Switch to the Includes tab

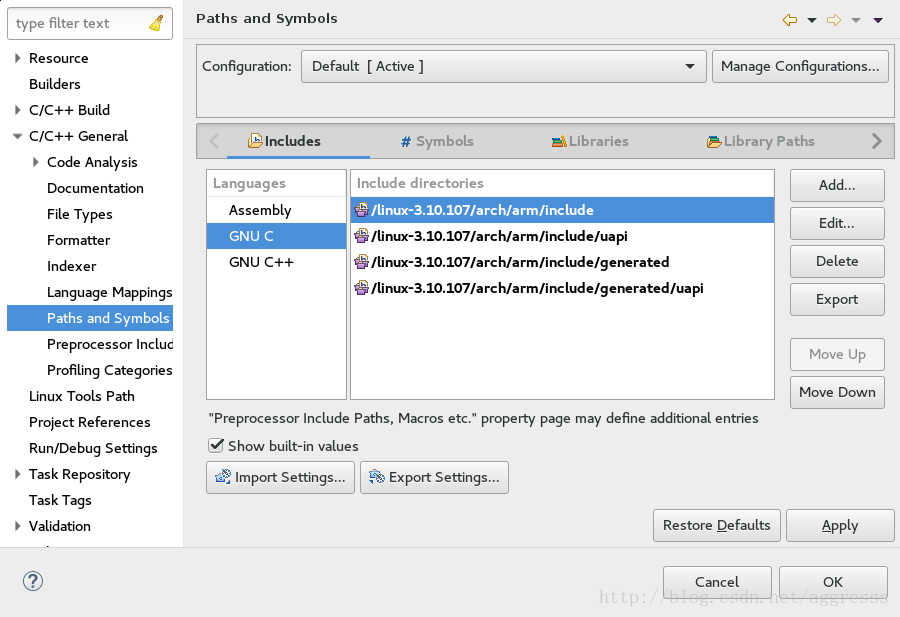284,141
